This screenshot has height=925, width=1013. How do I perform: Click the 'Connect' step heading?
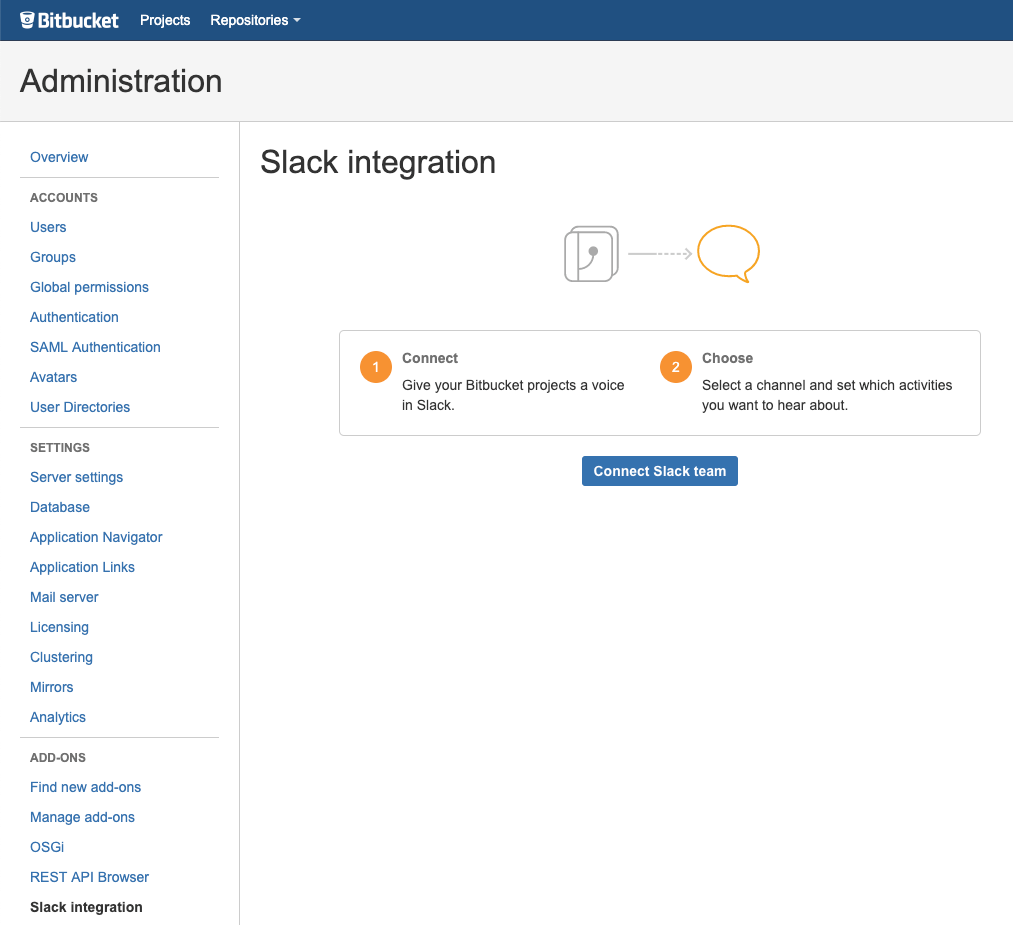430,359
